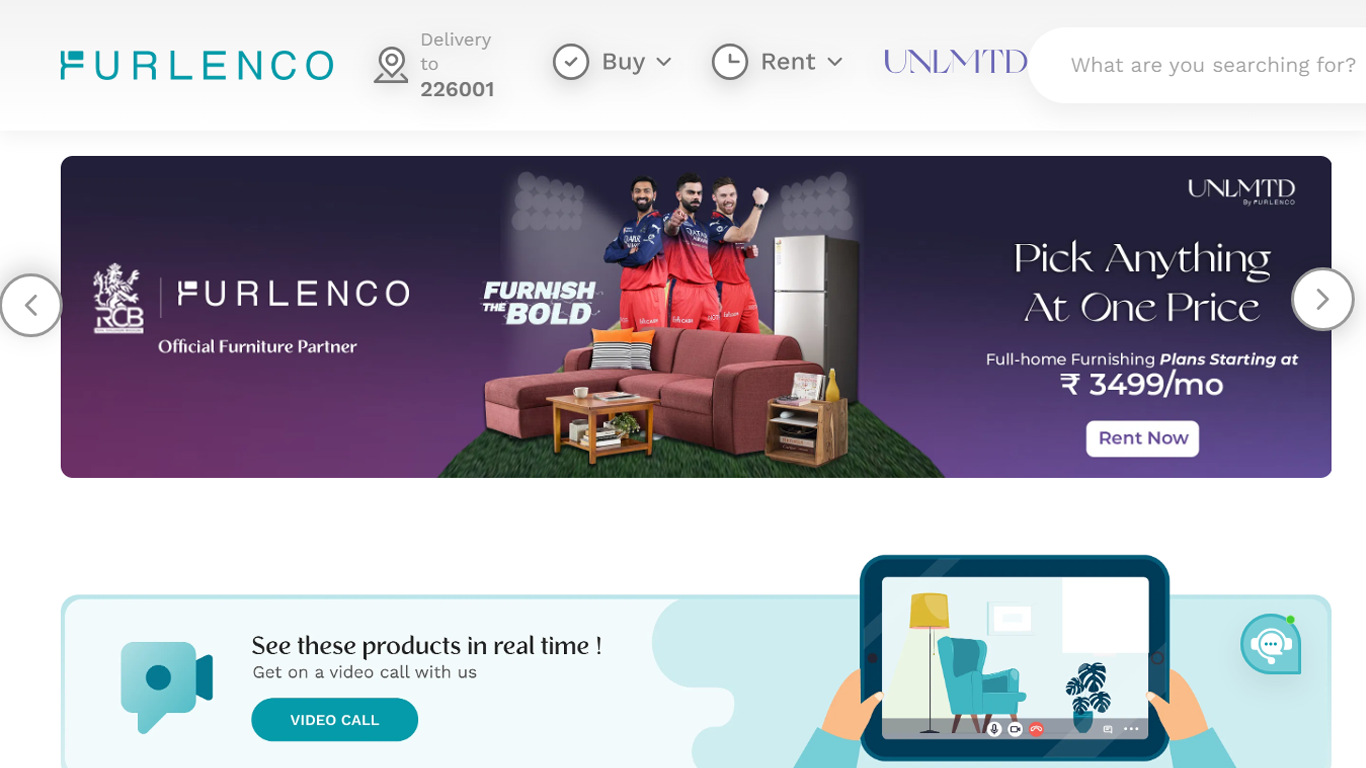Click the Buy checkmark circle icon
1366x768 pixels.
[x=571, y=62]
